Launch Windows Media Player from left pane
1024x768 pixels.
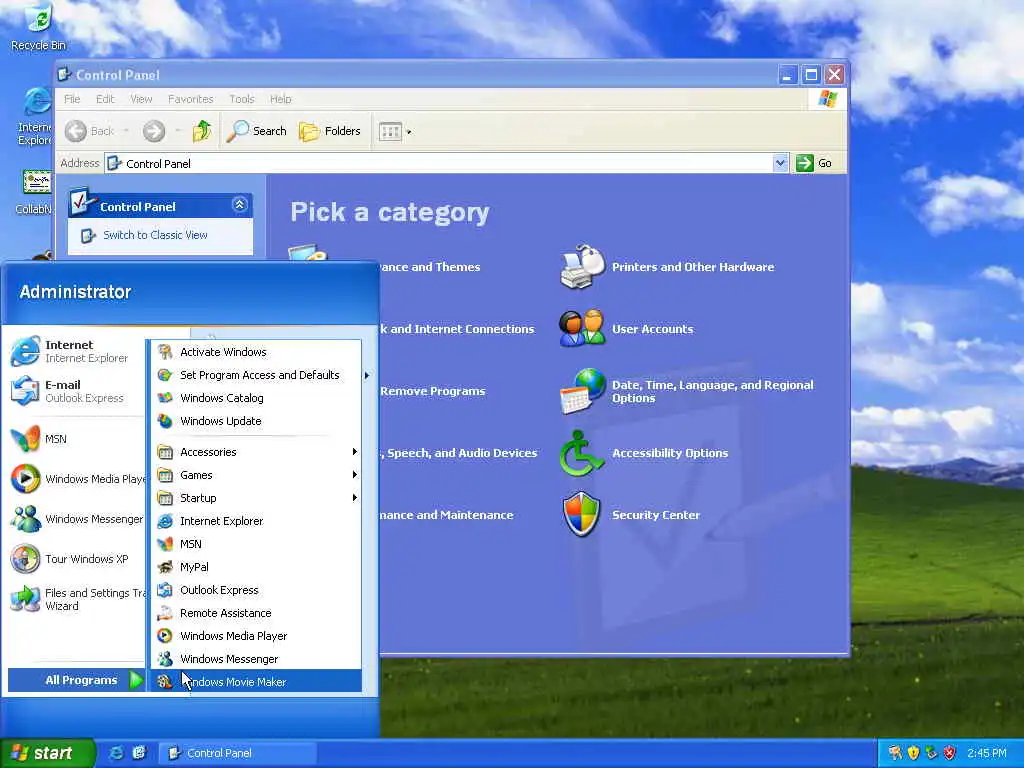point(75,479)
